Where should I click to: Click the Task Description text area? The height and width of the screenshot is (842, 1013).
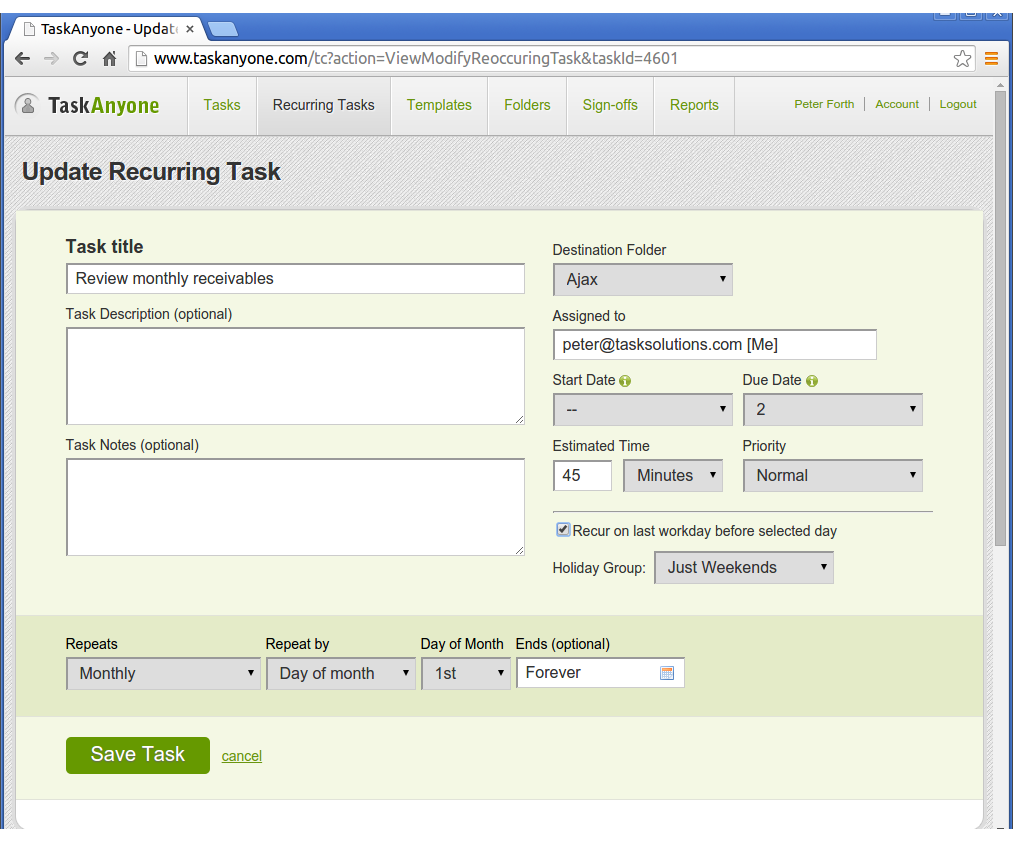tap(295, 376)
